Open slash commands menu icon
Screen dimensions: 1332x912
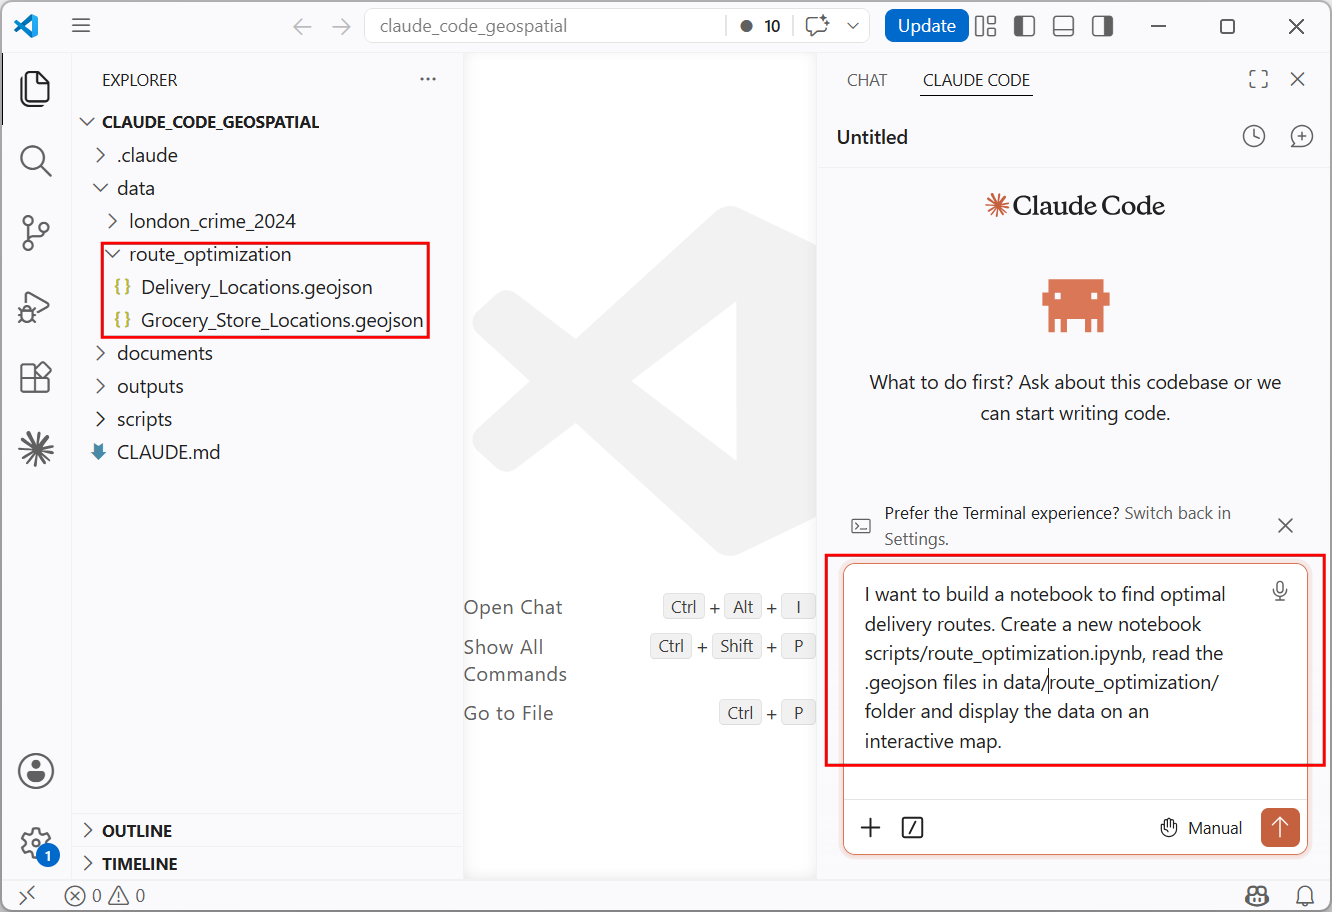click(x=912, y=827)
